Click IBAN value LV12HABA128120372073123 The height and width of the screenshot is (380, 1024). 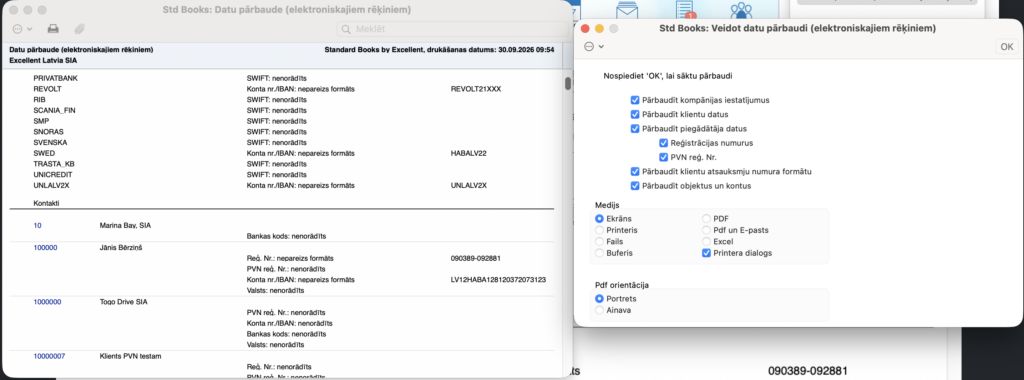point(498,280)
